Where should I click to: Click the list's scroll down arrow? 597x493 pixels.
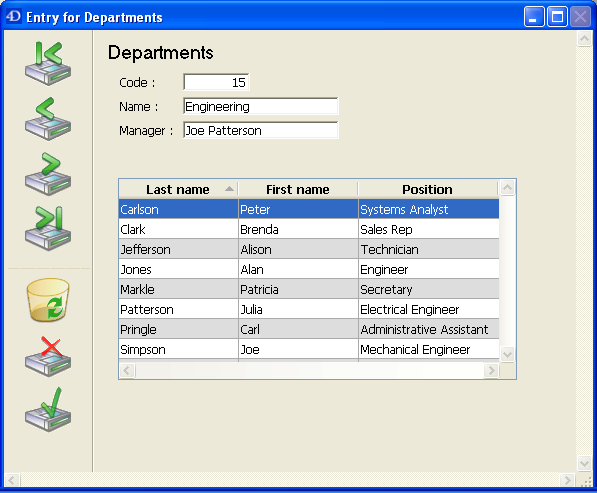pyautogui.click(x=507, y=354)
